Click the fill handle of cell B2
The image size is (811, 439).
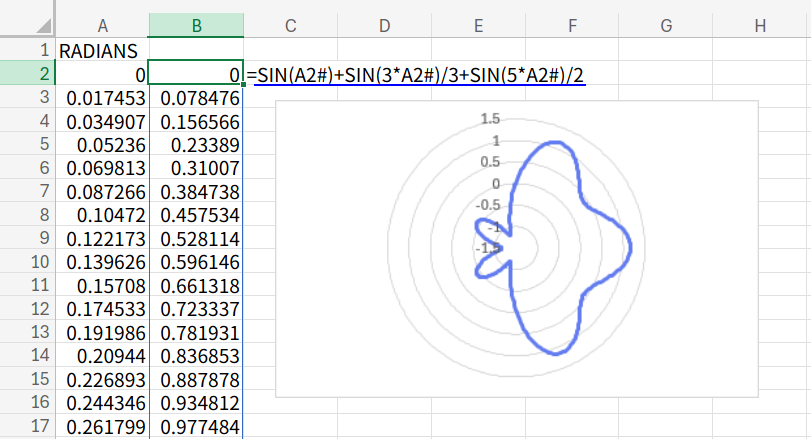242,86
